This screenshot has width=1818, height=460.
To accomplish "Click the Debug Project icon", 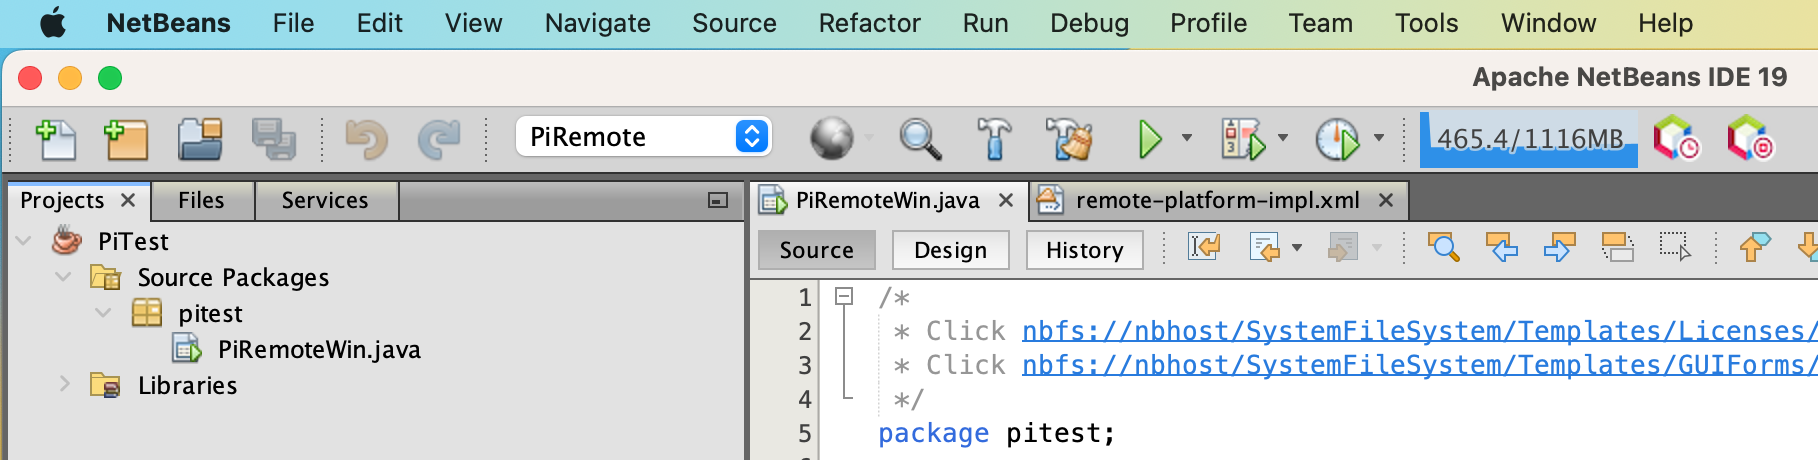I will click(x=1242, y=139).
